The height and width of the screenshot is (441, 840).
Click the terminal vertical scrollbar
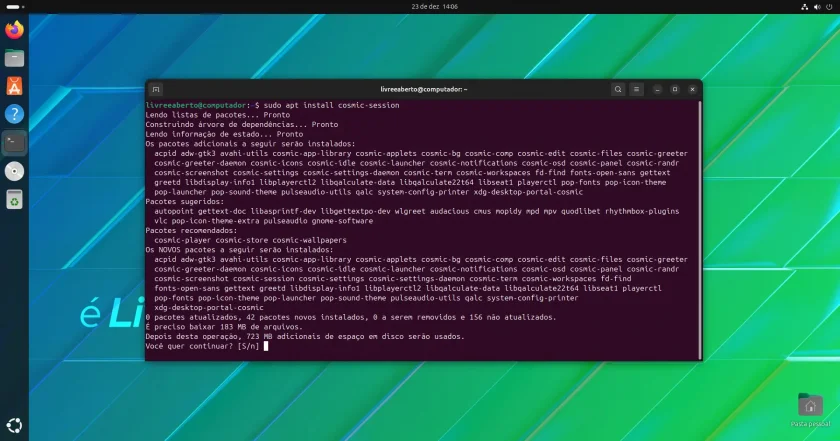(x=700, y=230)
